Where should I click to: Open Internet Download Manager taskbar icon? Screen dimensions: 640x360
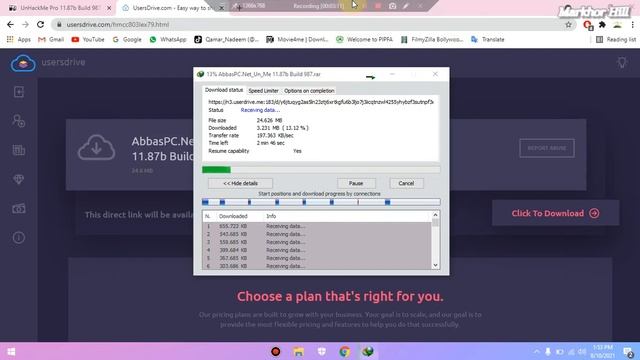(368, 351)
